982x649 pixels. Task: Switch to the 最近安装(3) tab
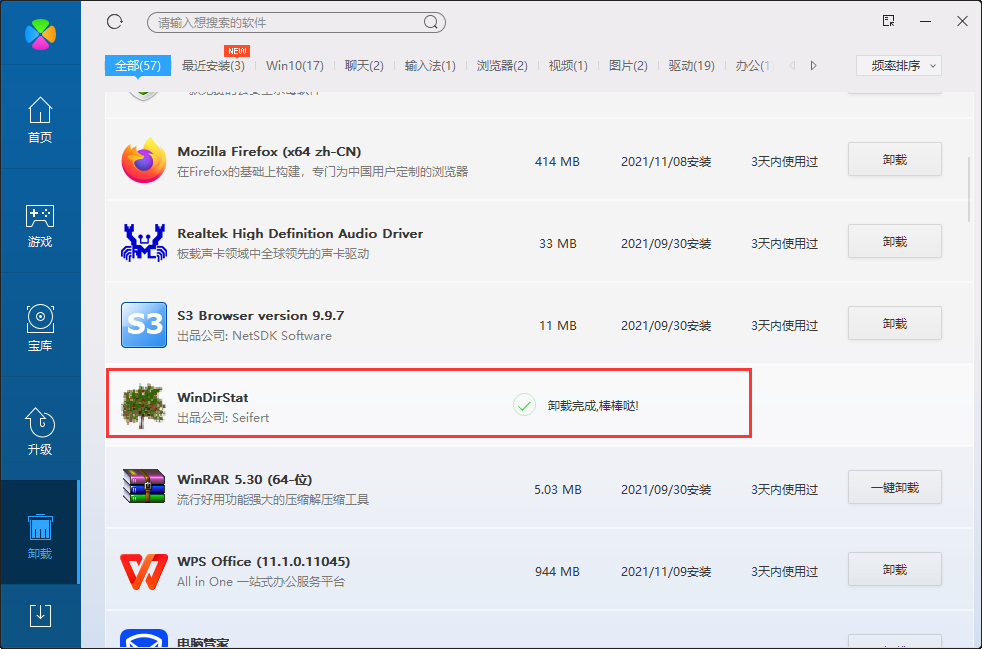(213, 66)
